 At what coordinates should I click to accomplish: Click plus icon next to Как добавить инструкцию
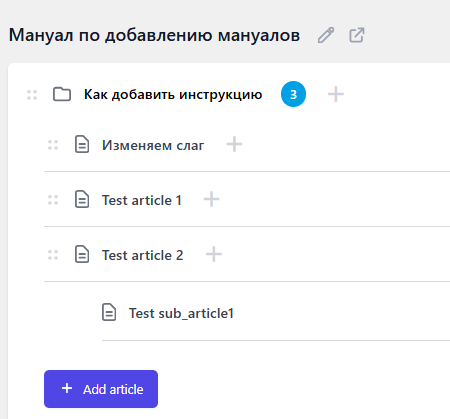click(336, 94)
